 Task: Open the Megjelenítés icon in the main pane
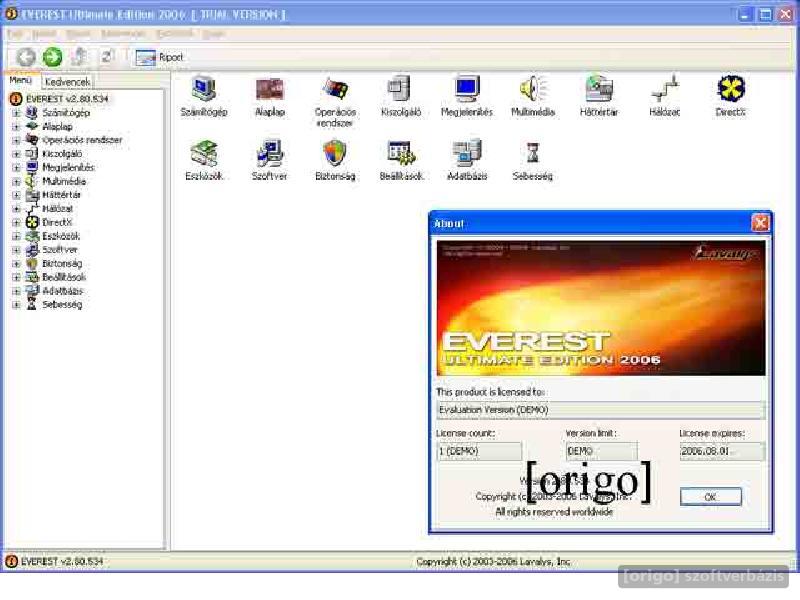pos(467,96)
